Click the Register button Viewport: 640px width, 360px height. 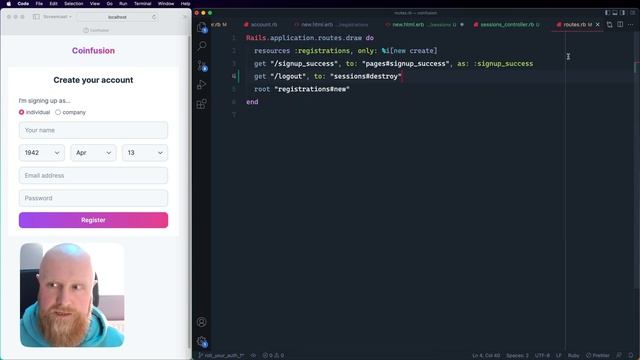[x=93, y=220]
